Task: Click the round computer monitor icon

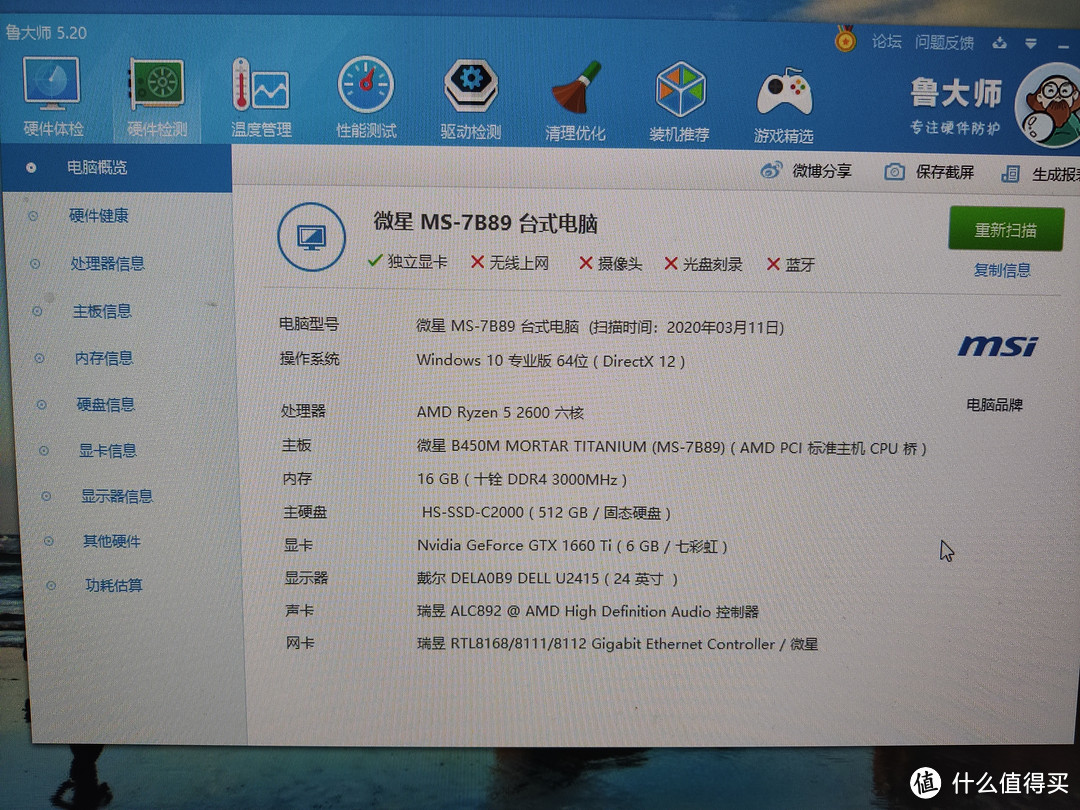Action: 311,236
